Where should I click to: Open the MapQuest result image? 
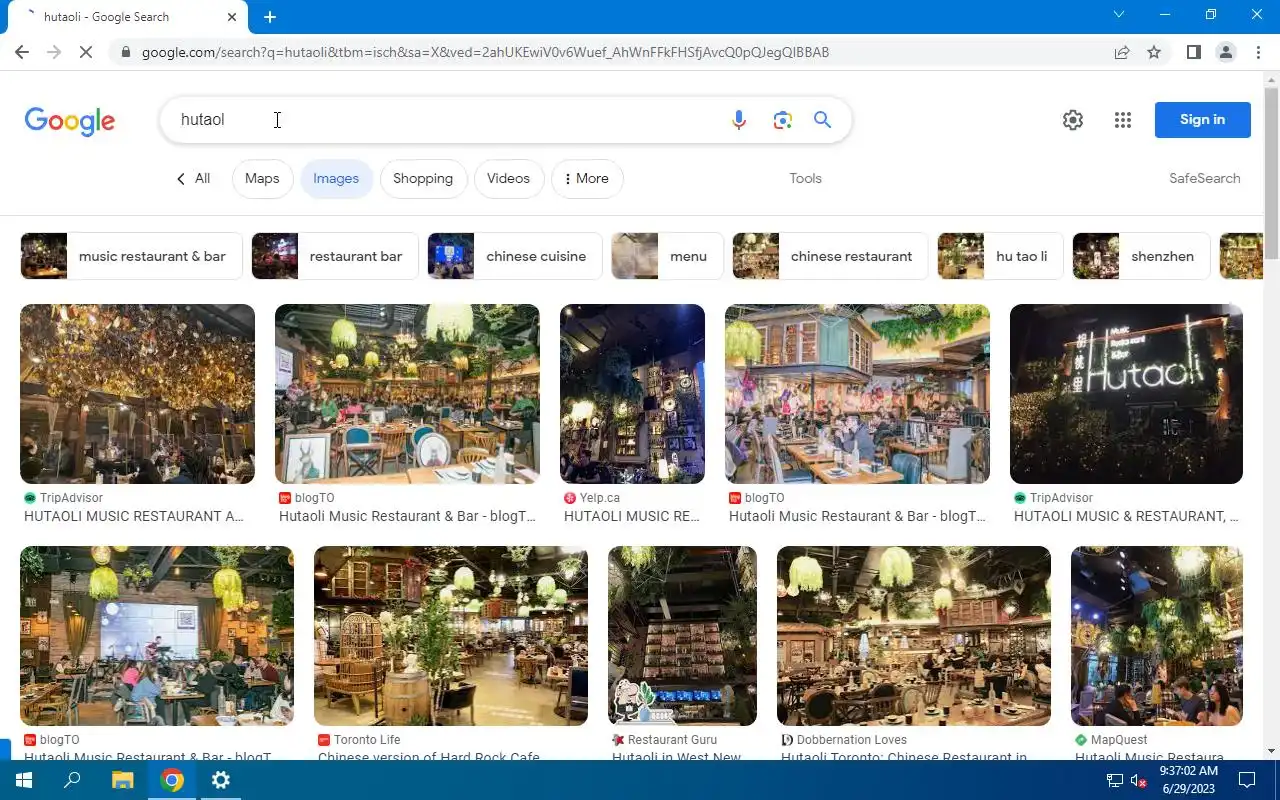[x=1157, y=636]
